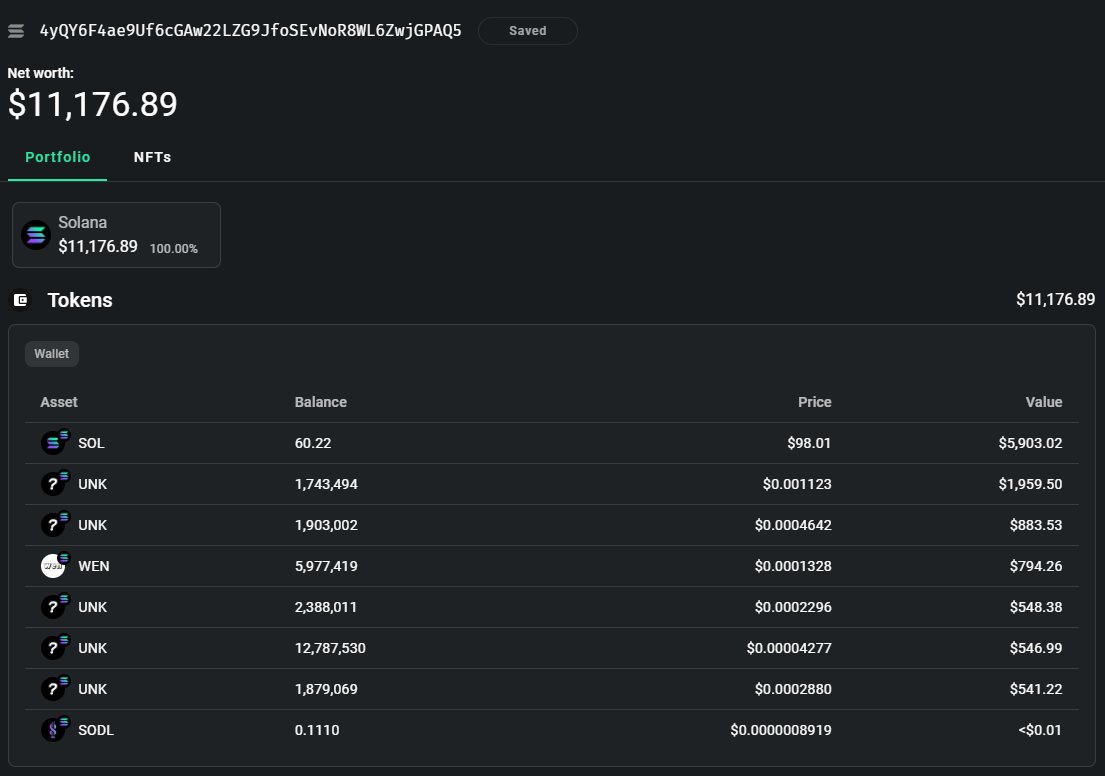Click the value $883.53
Screen dimensions: 1105x776
tap(1036, 525)
